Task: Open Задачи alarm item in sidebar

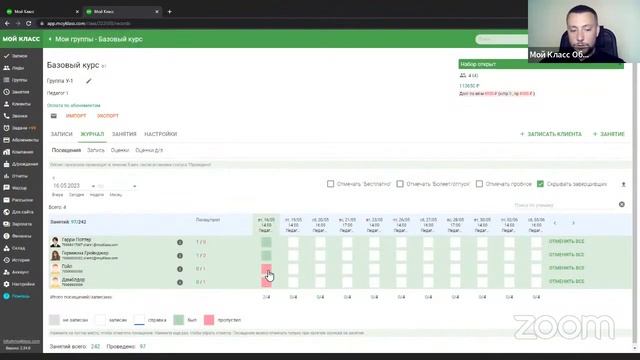Action: pos(20,128)
